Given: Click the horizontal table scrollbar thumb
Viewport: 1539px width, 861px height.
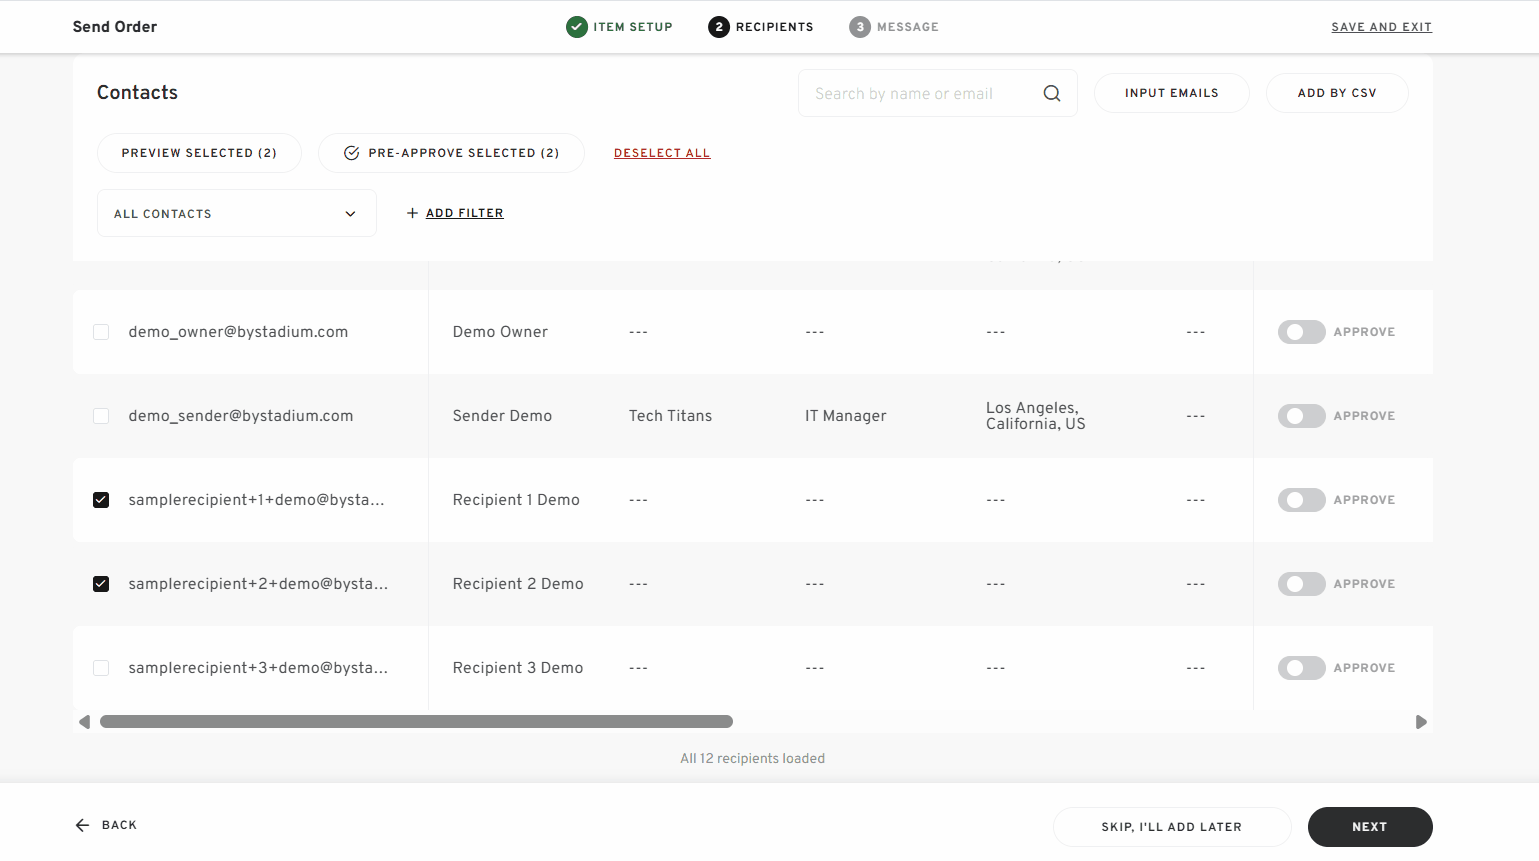Looking at the screenshot, I should coord(416,722).
